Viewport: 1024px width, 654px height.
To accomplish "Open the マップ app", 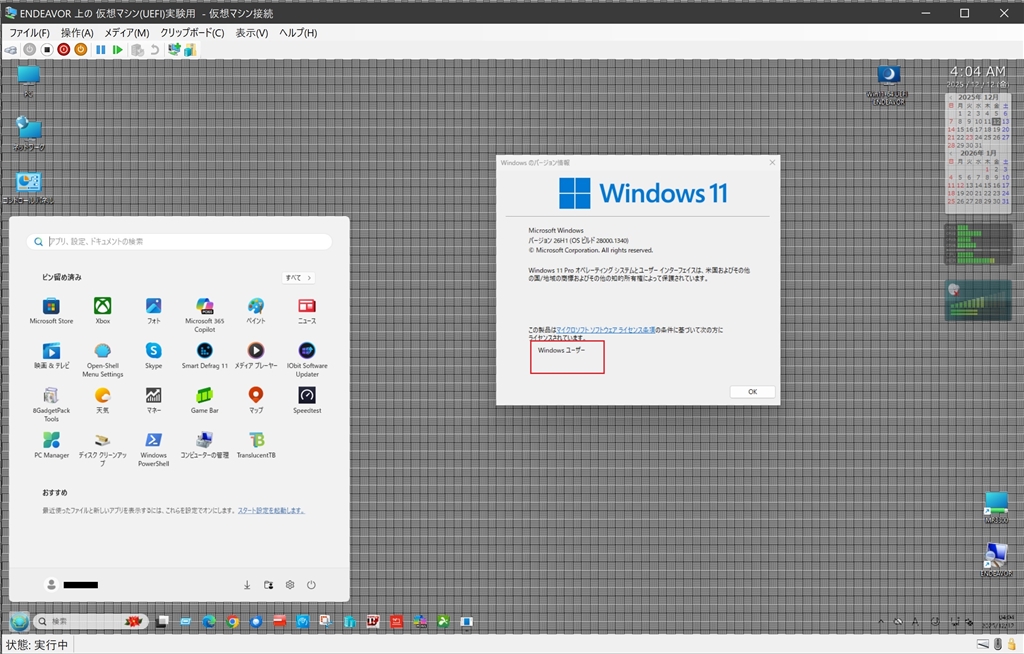I will click(x=256, y=401).
